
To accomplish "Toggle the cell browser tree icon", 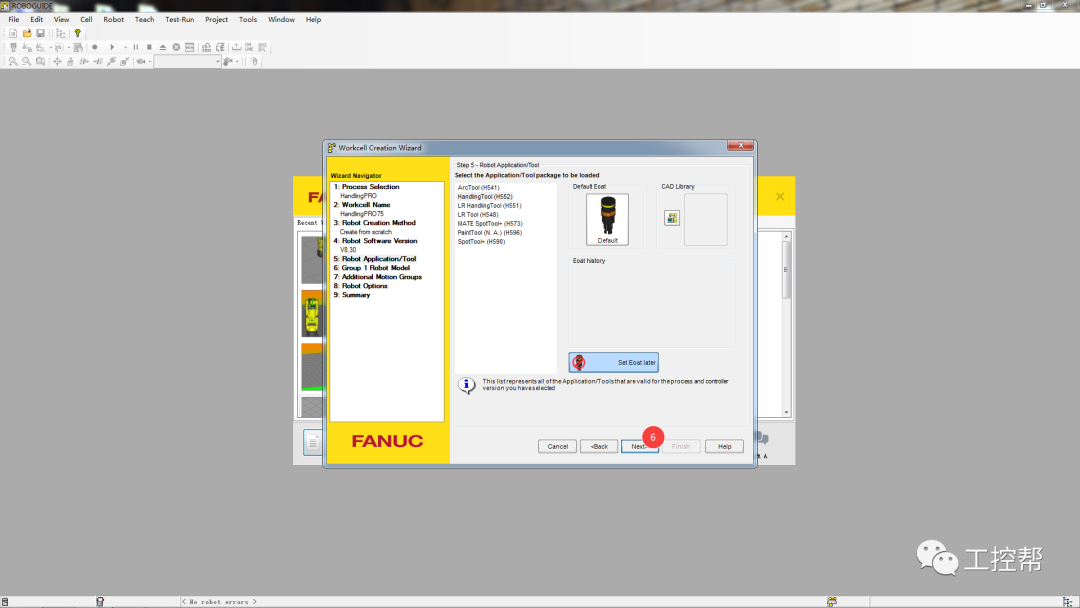I will click(x=61, y=33).
